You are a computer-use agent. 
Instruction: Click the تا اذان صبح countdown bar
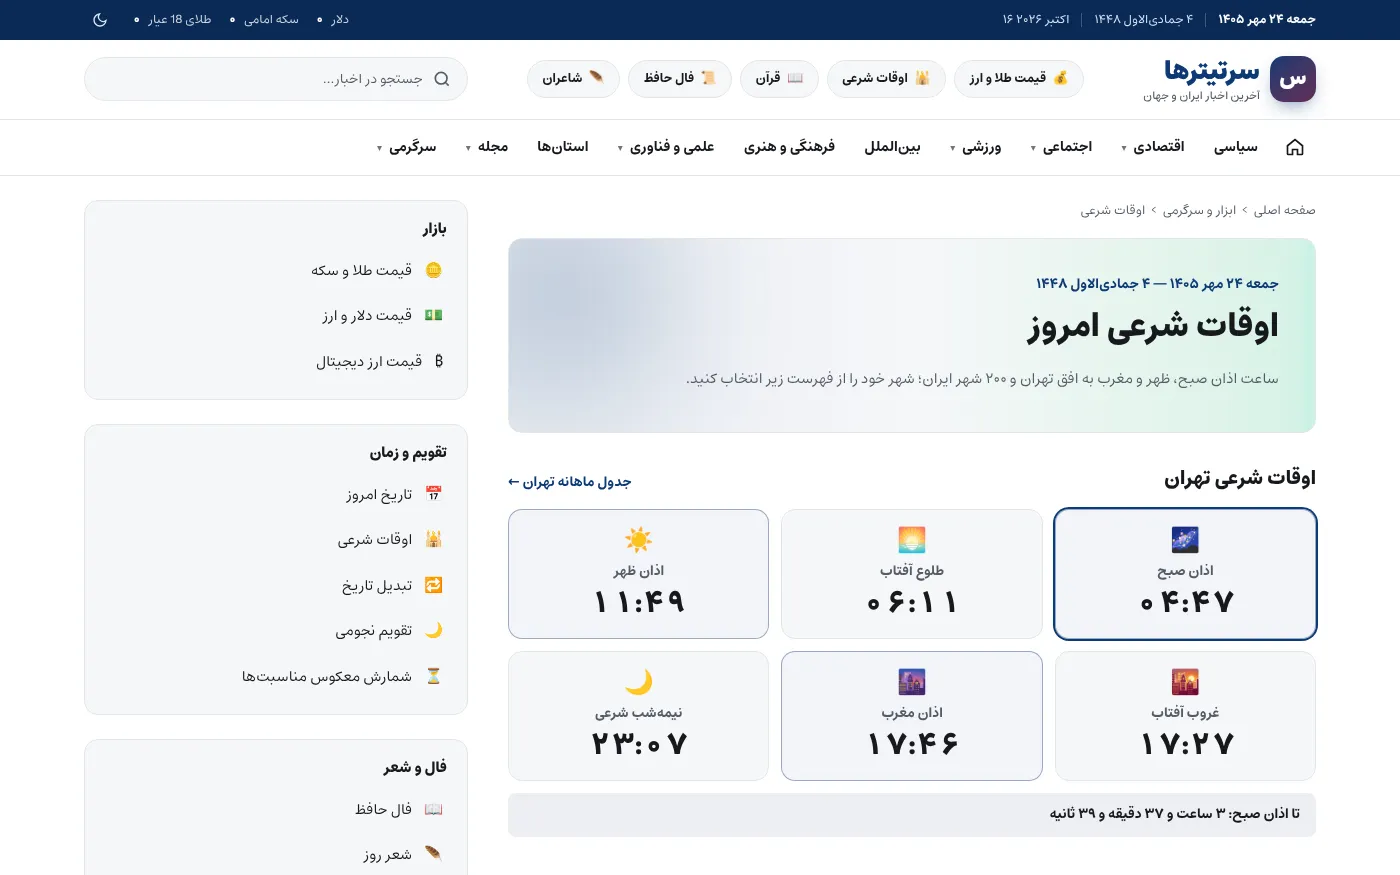click(912, 815)
